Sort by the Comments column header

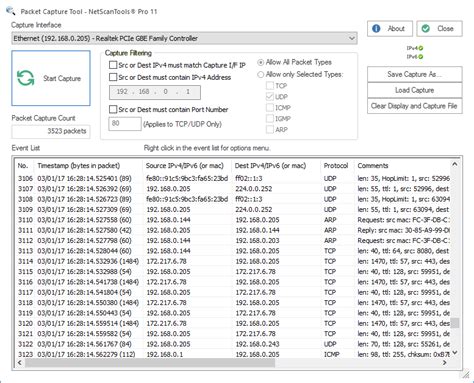click(402, 166)
